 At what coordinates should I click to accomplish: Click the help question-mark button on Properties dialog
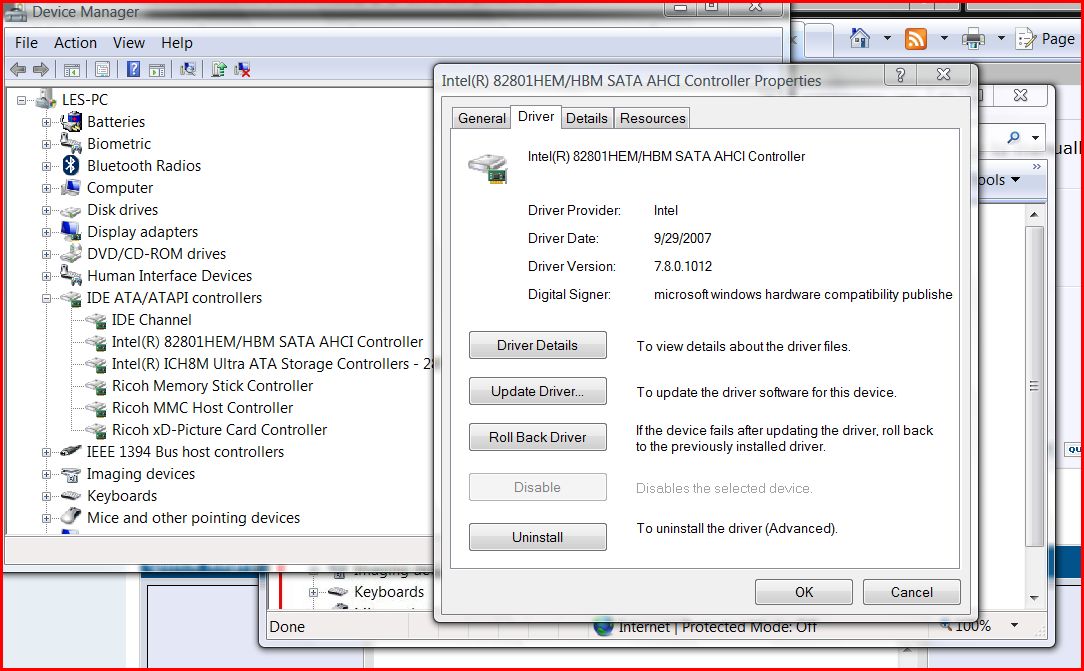click(900, 75)
